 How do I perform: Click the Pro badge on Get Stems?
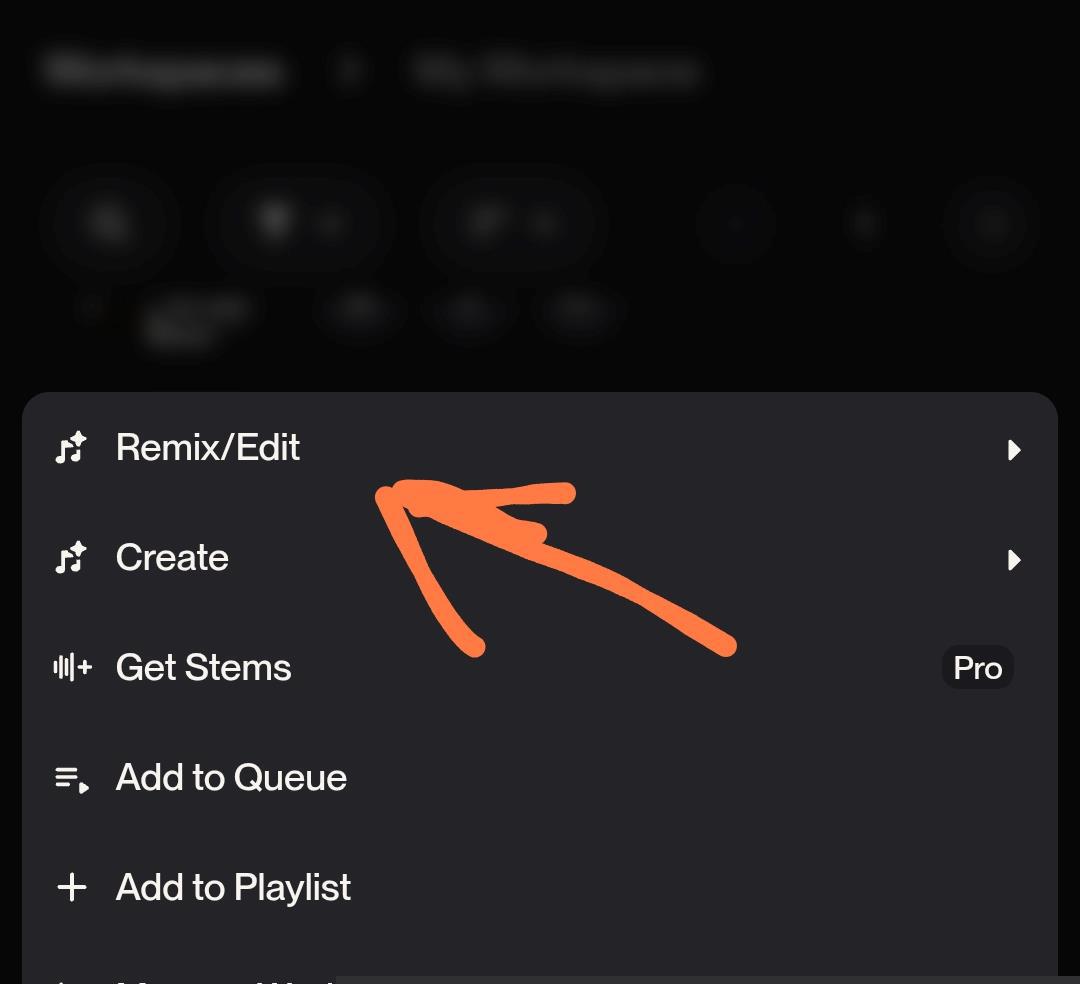pos(977,668)
